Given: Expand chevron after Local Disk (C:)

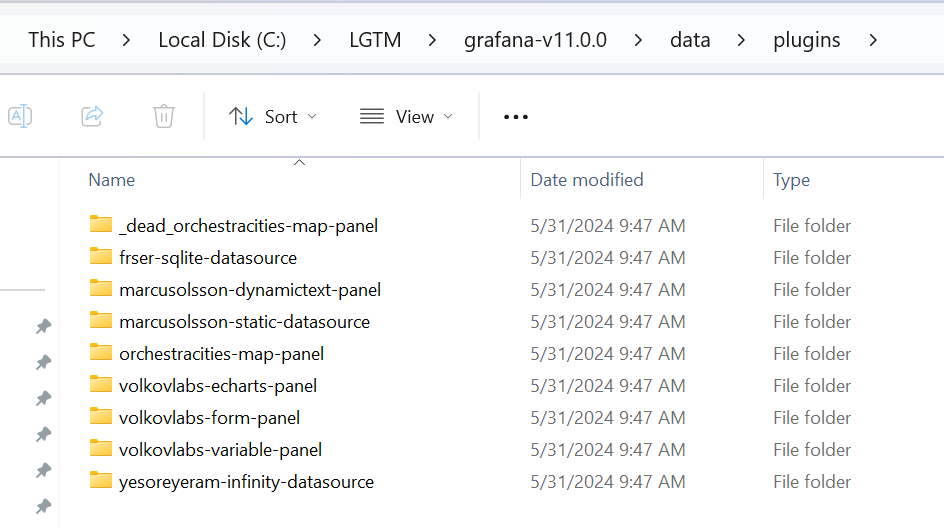Looking at the screenshot, I should pos(317,40).
